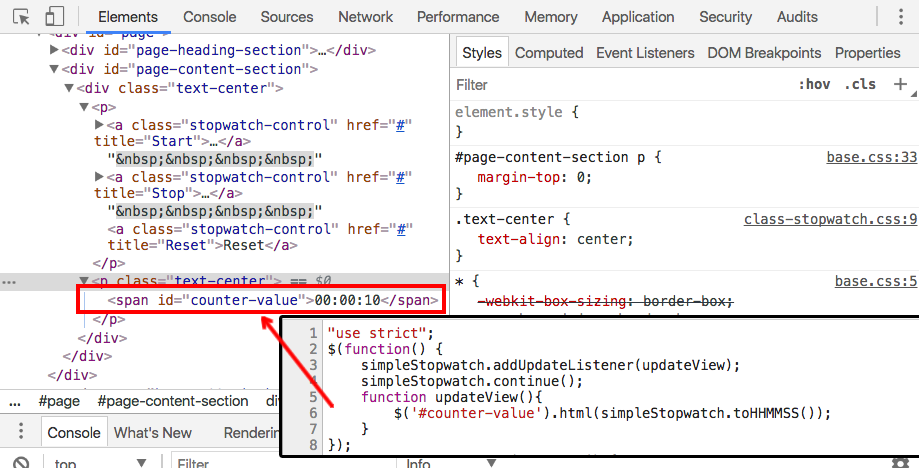Open the base.css:5 source link

[876, 282]
